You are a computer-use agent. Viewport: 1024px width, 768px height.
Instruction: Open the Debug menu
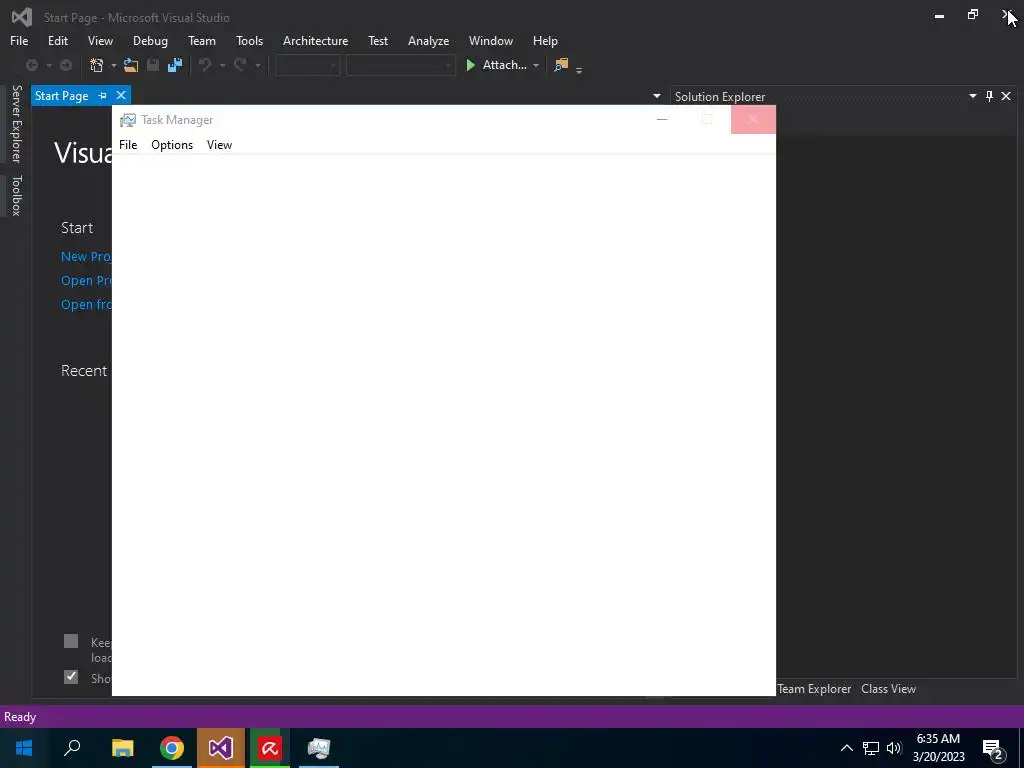[150, 40]
